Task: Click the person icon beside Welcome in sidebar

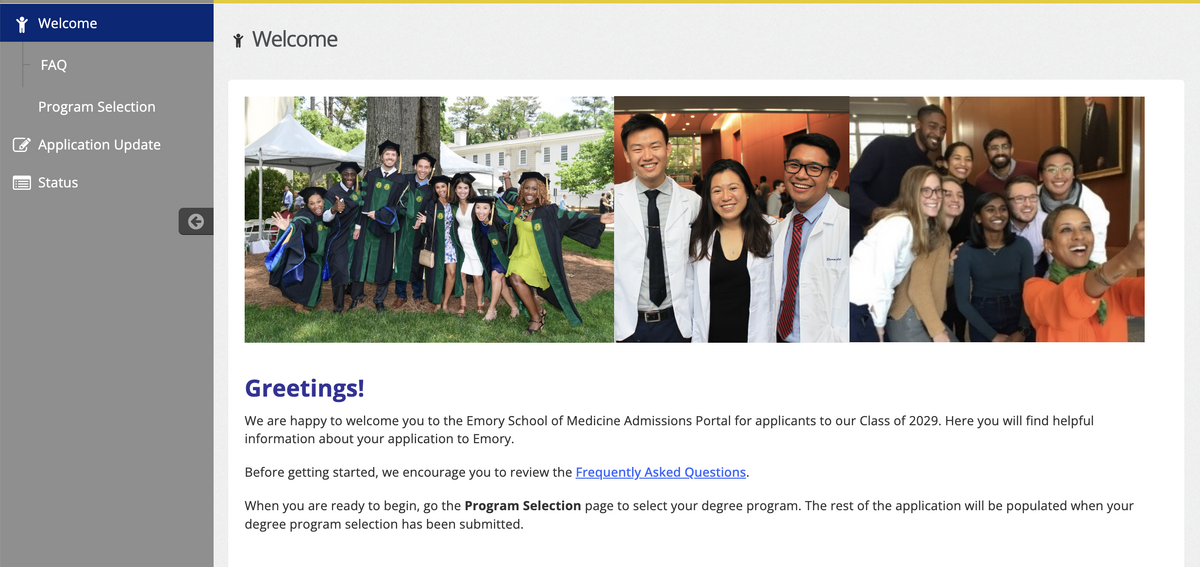Action: [x=21, y=24]
